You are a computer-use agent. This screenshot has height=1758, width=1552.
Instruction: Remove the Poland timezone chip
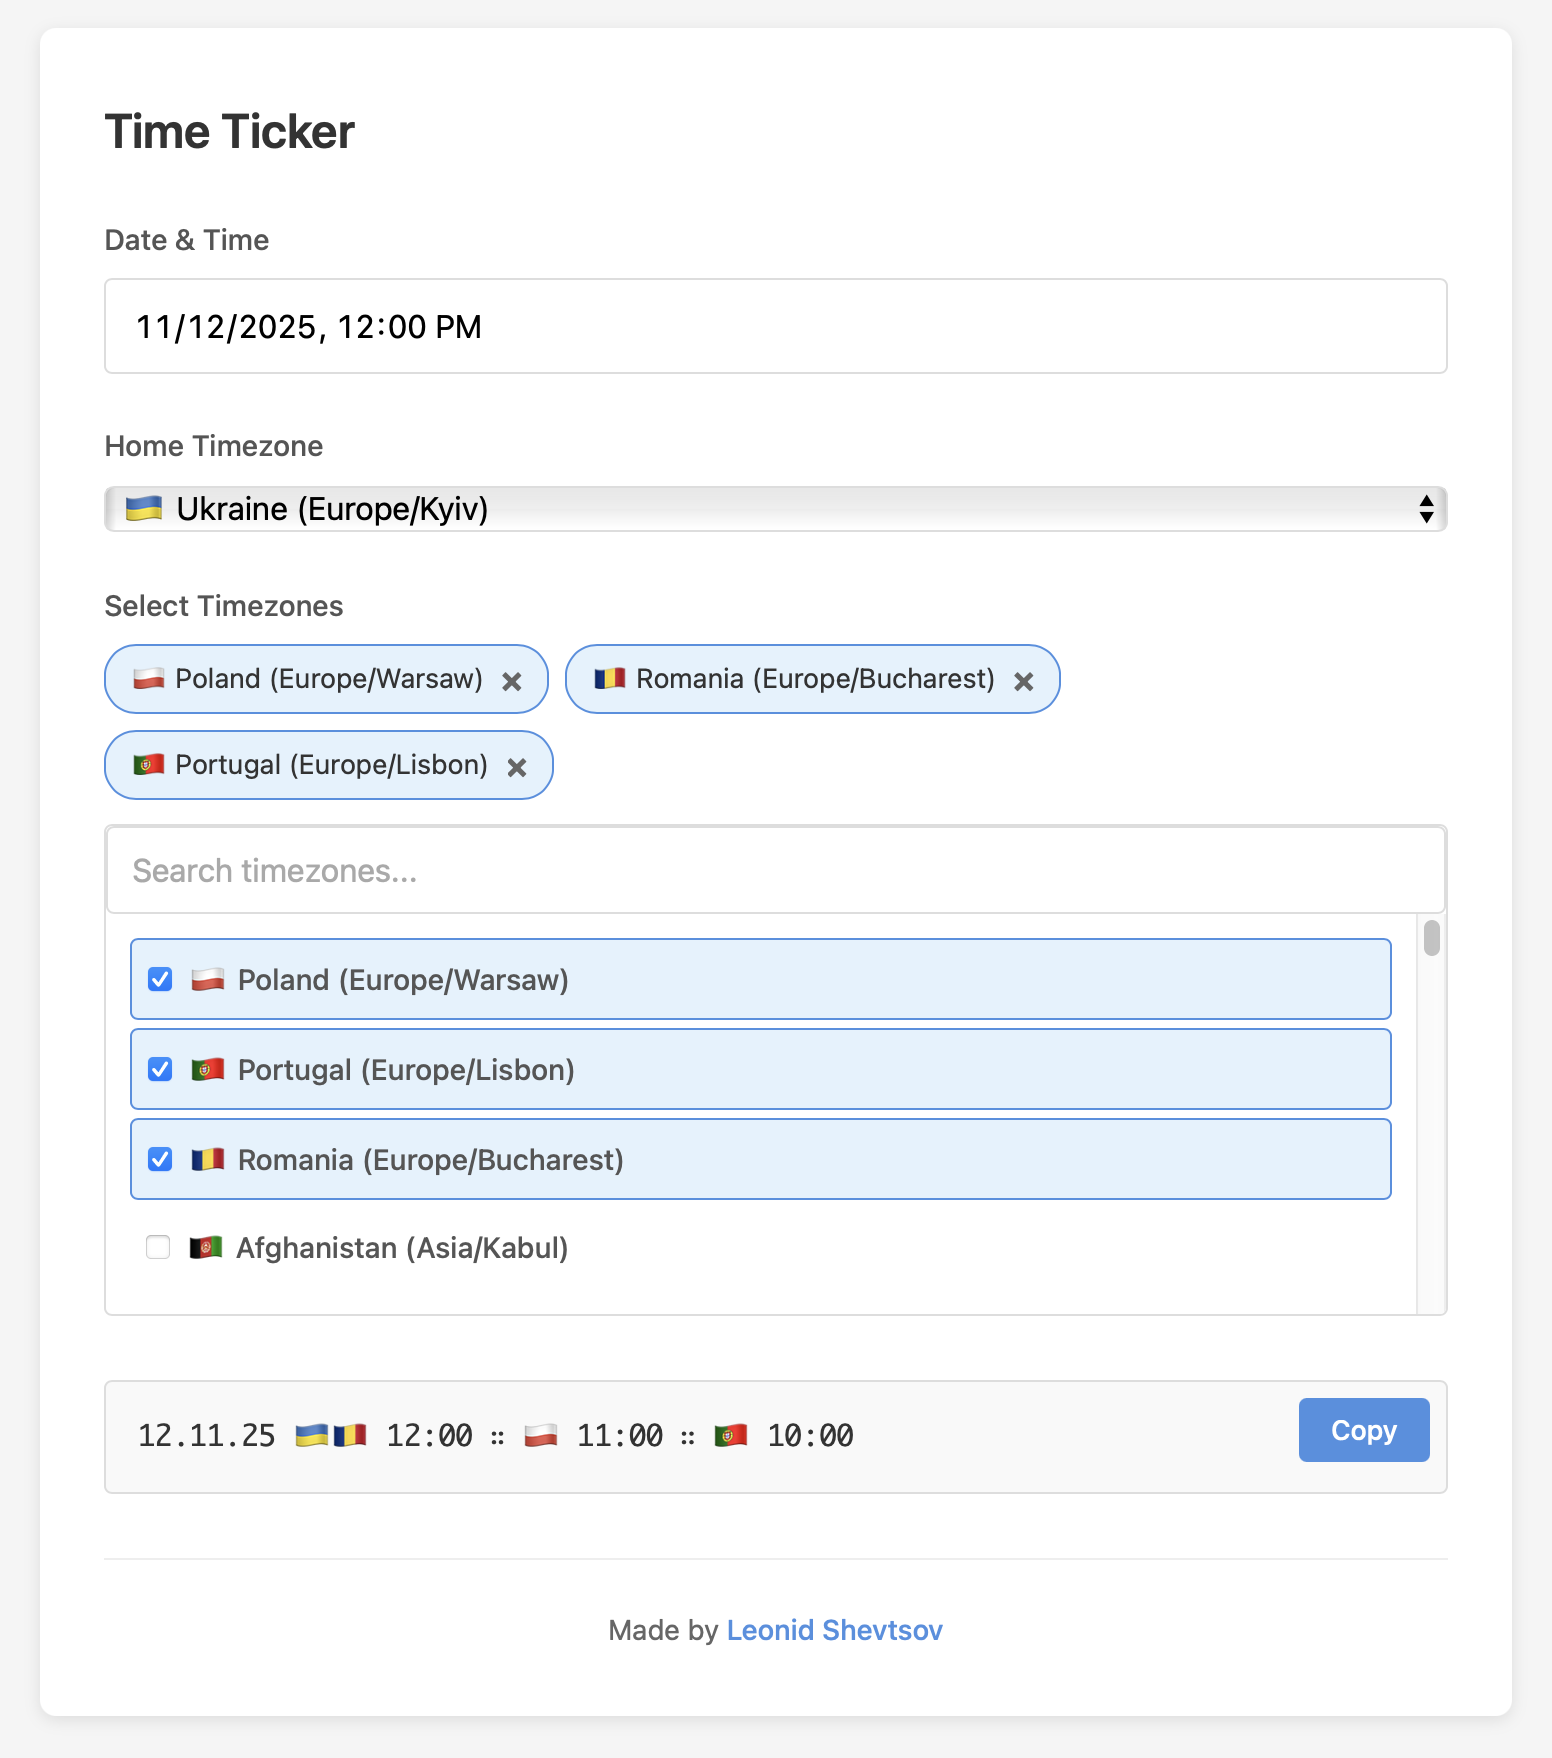tap(512, 681)
